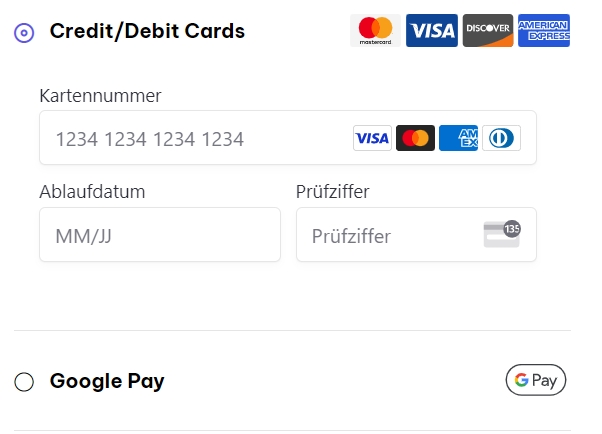Select the Google Pay radio button
Viewport: 602px width, 434px height.
(24, 382)
